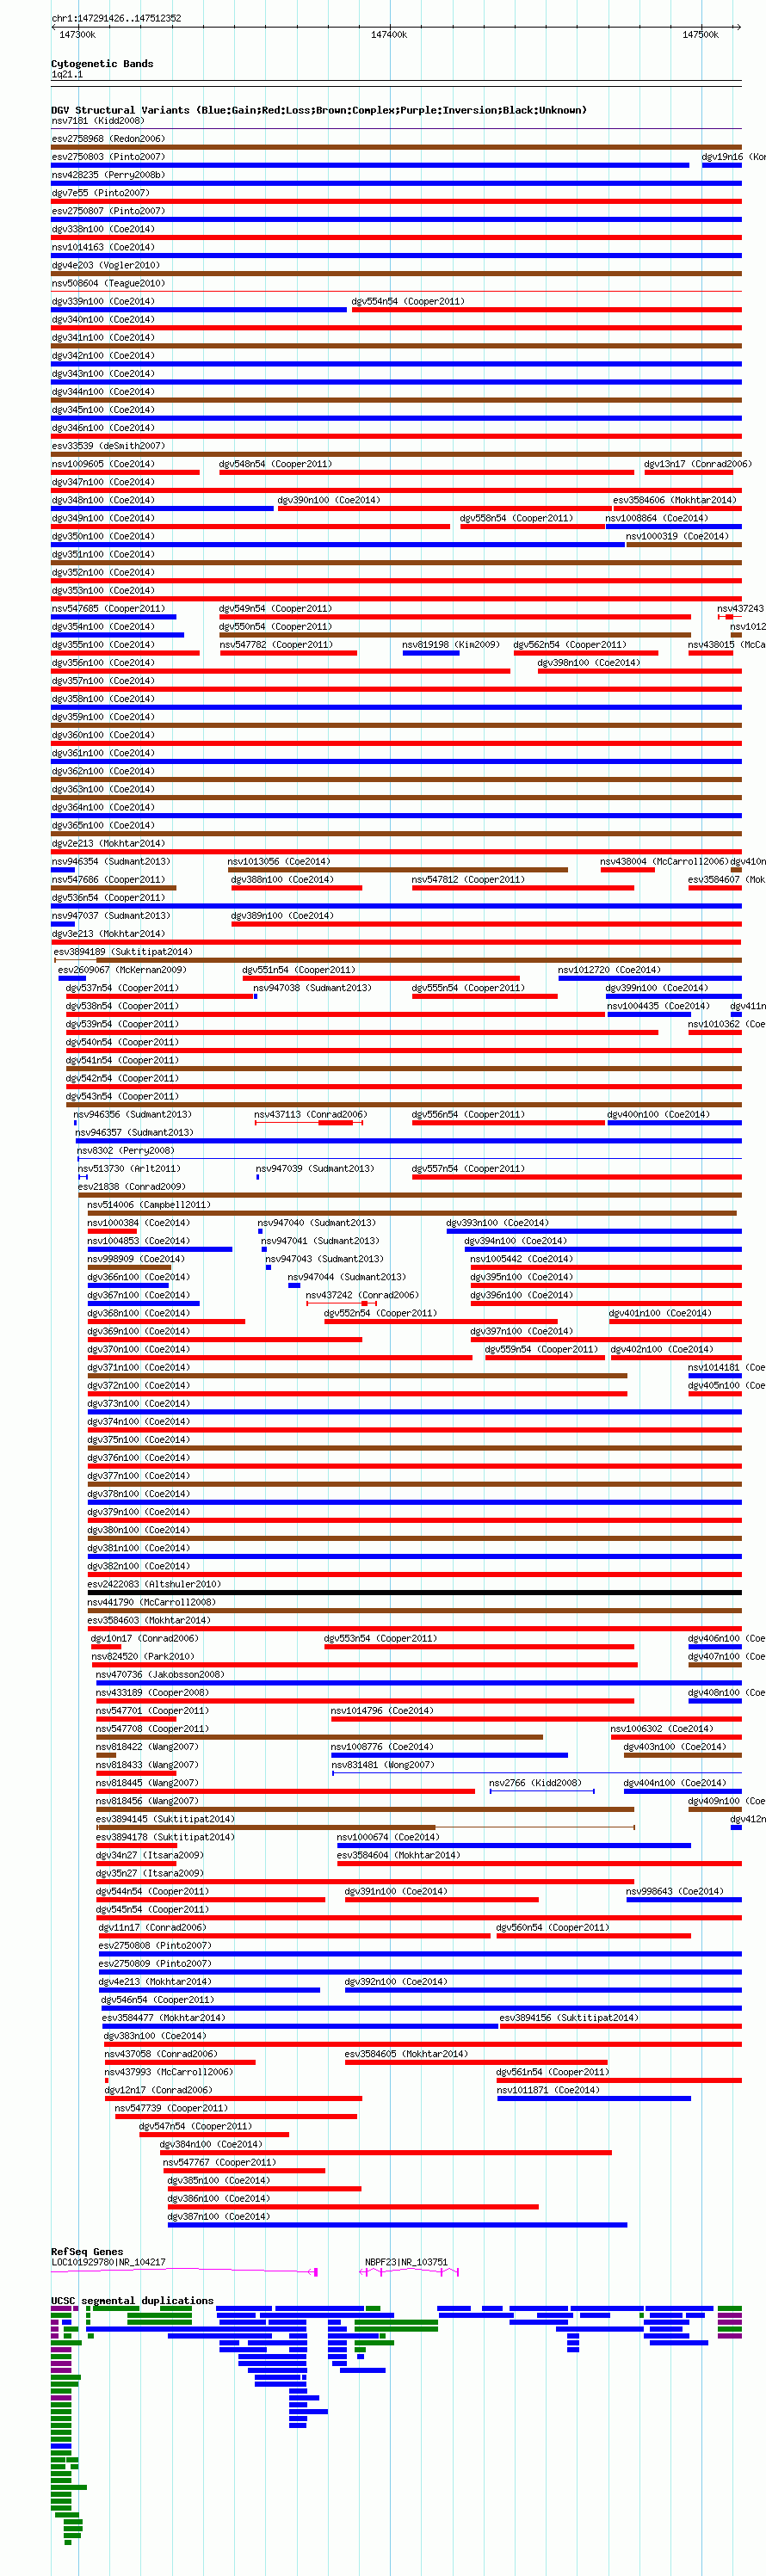The height and width of the screenshot is (2576, 766).
Task: Open nsv946354 (Sudmant2013) variant
Action: click(x=111, y=861)
